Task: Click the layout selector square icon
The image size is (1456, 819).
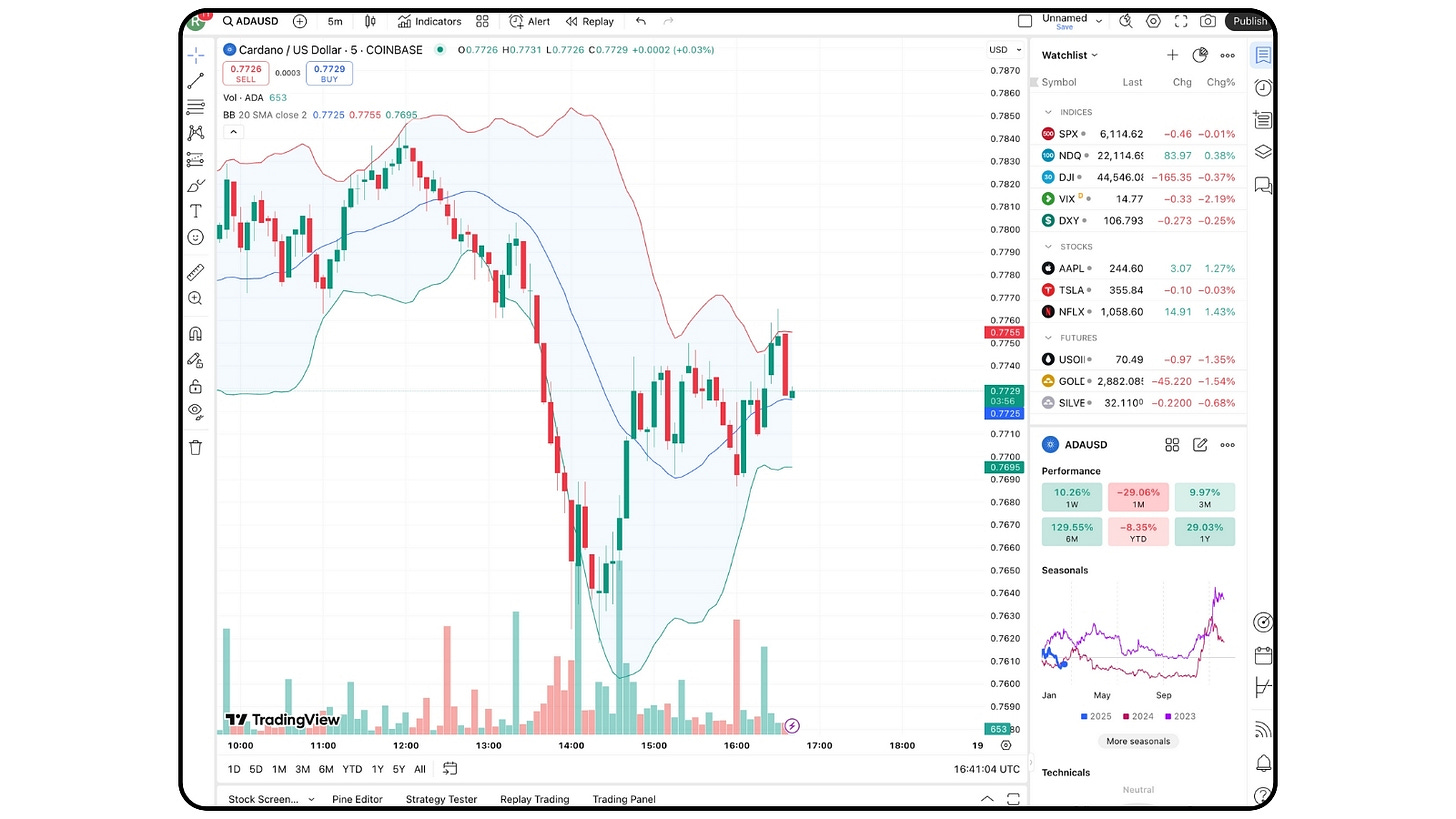Action: pos(1025,21)
